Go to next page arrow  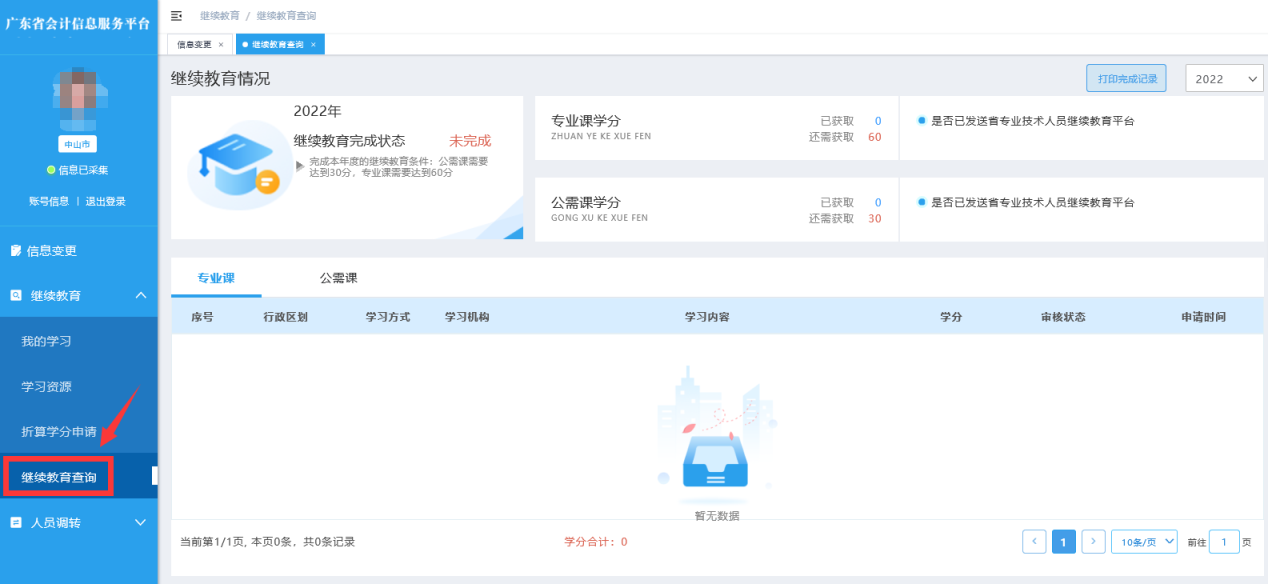tap(1093, 542)
